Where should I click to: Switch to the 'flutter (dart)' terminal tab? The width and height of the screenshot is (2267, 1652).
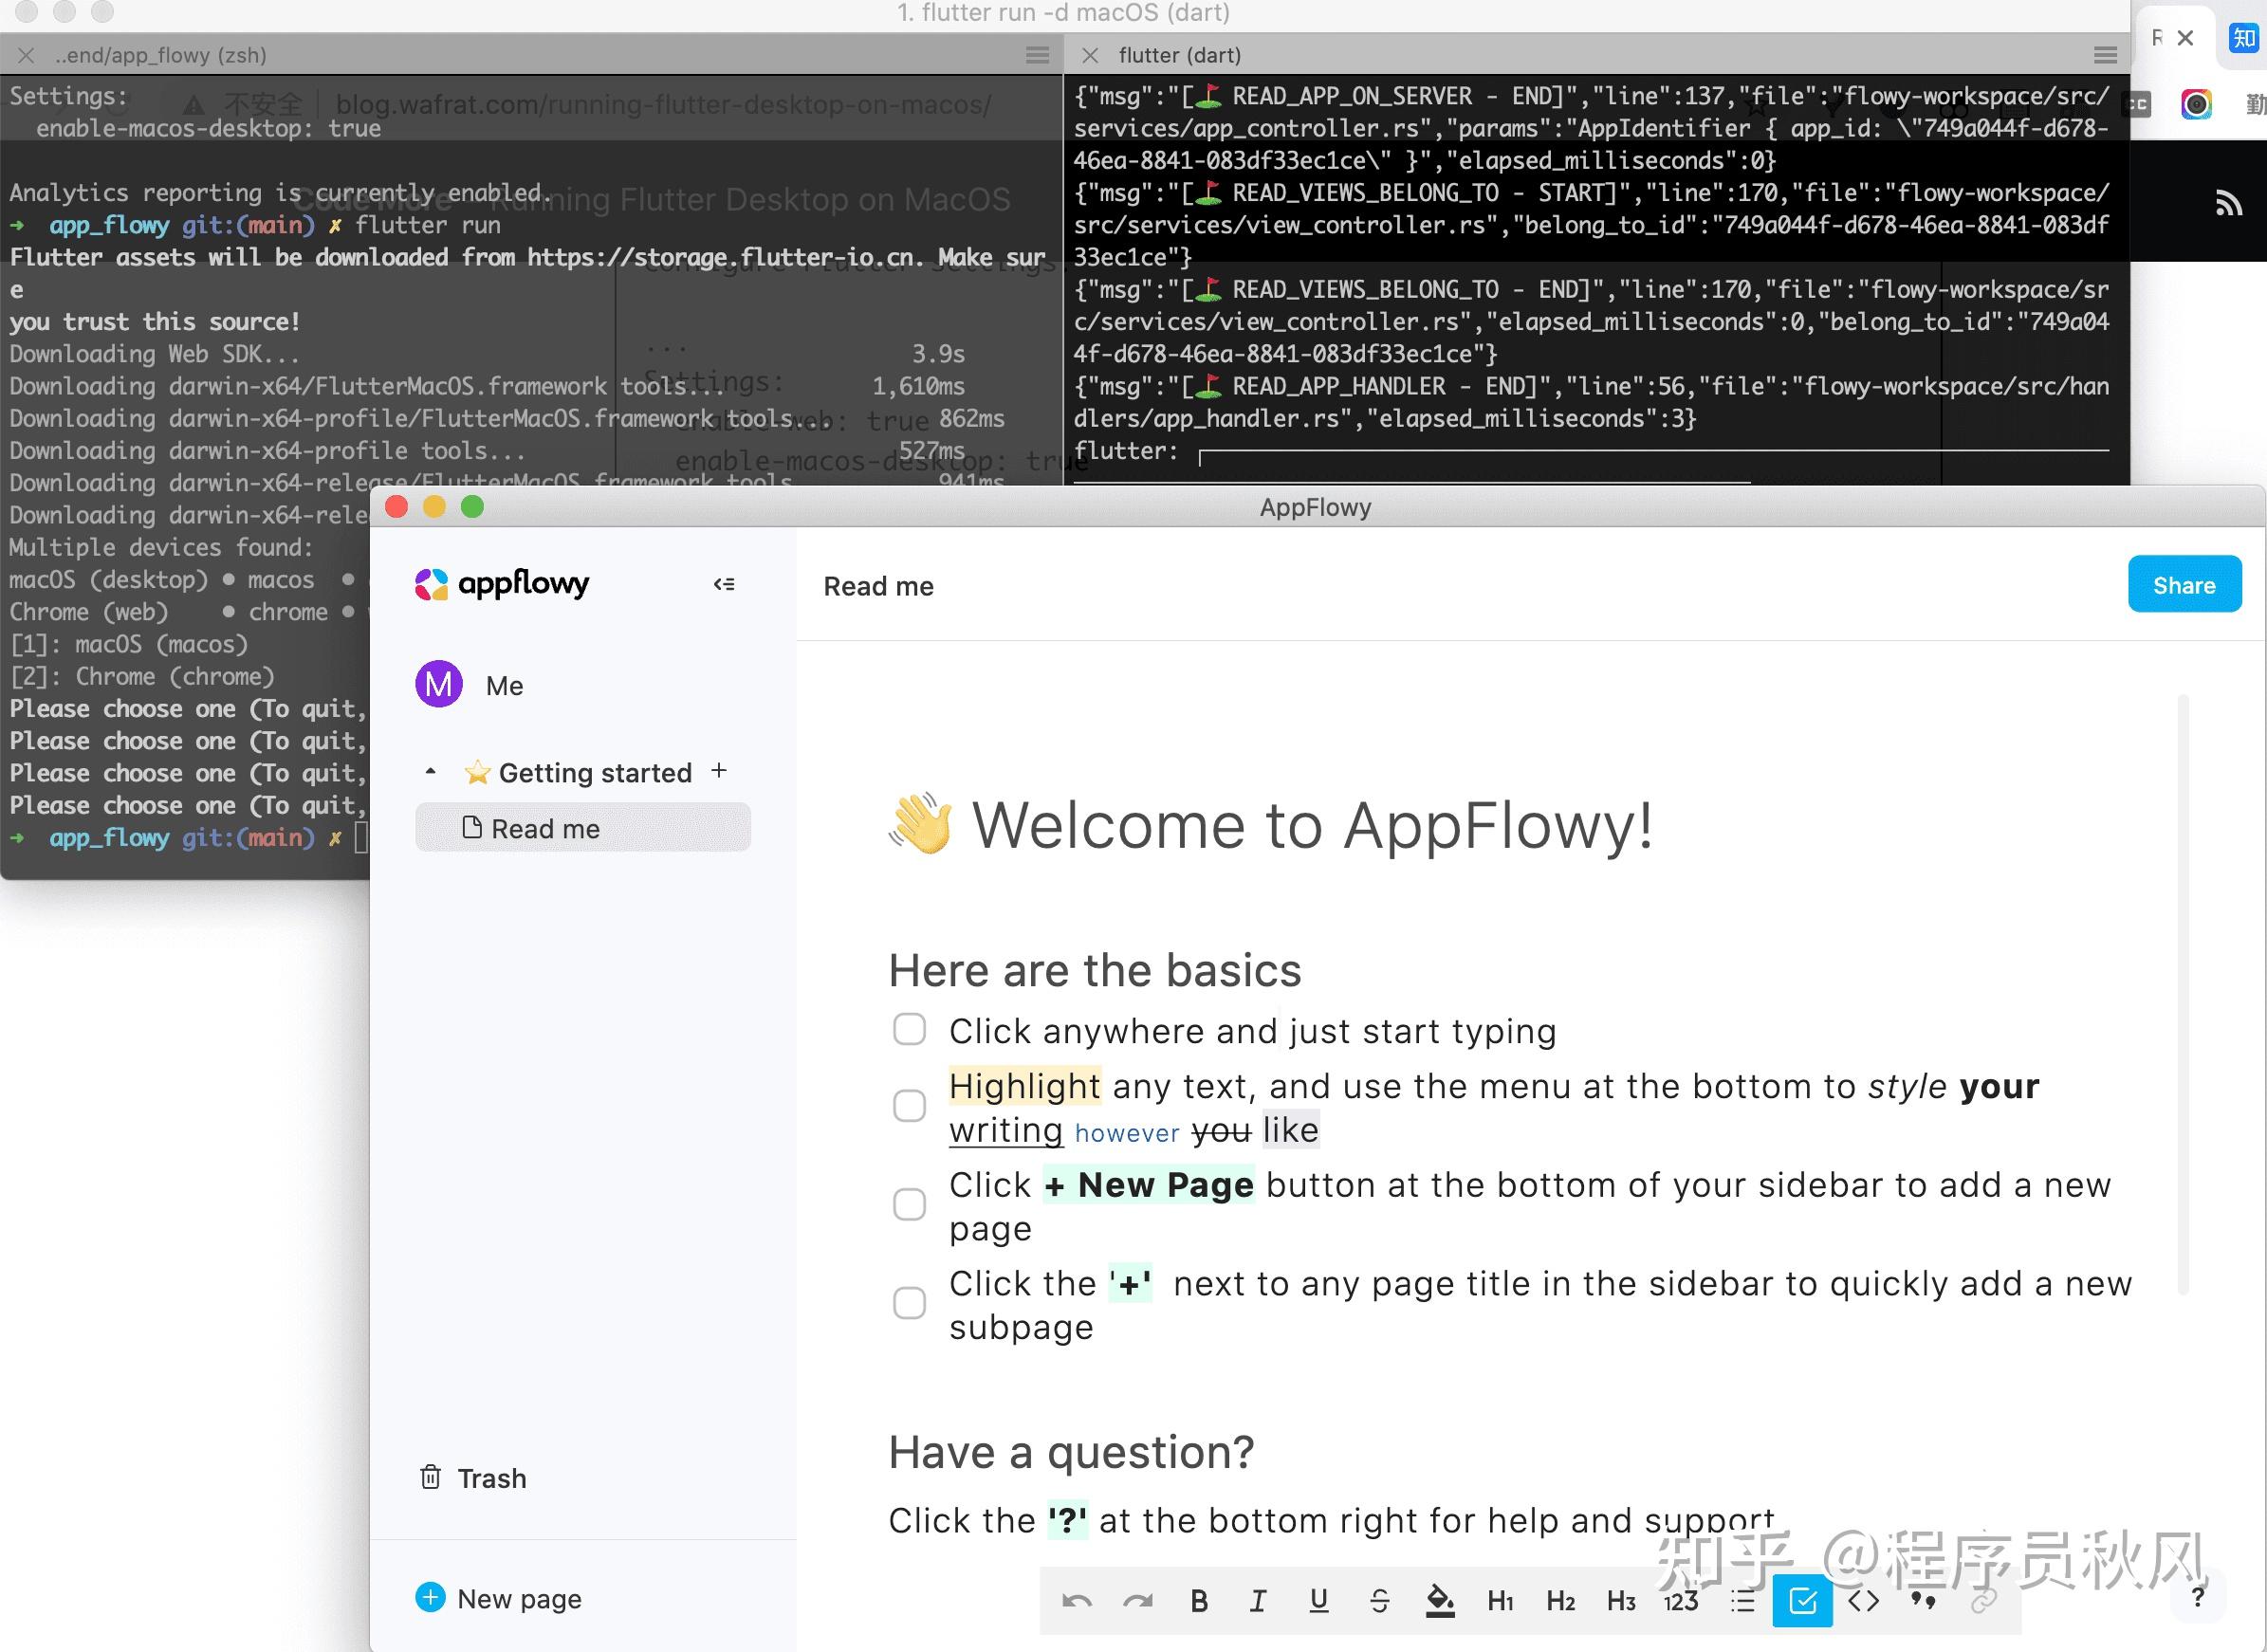[x=1180, y=55]
